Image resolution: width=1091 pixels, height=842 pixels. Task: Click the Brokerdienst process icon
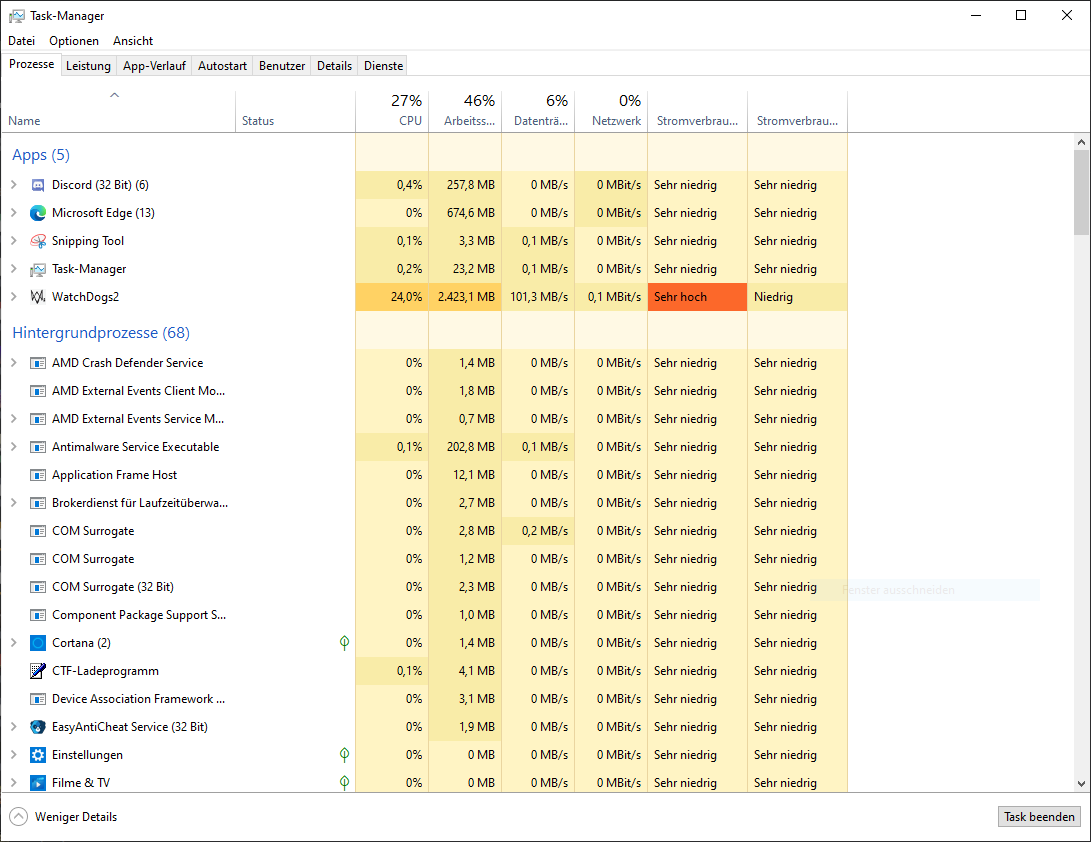tap(38, 502)
